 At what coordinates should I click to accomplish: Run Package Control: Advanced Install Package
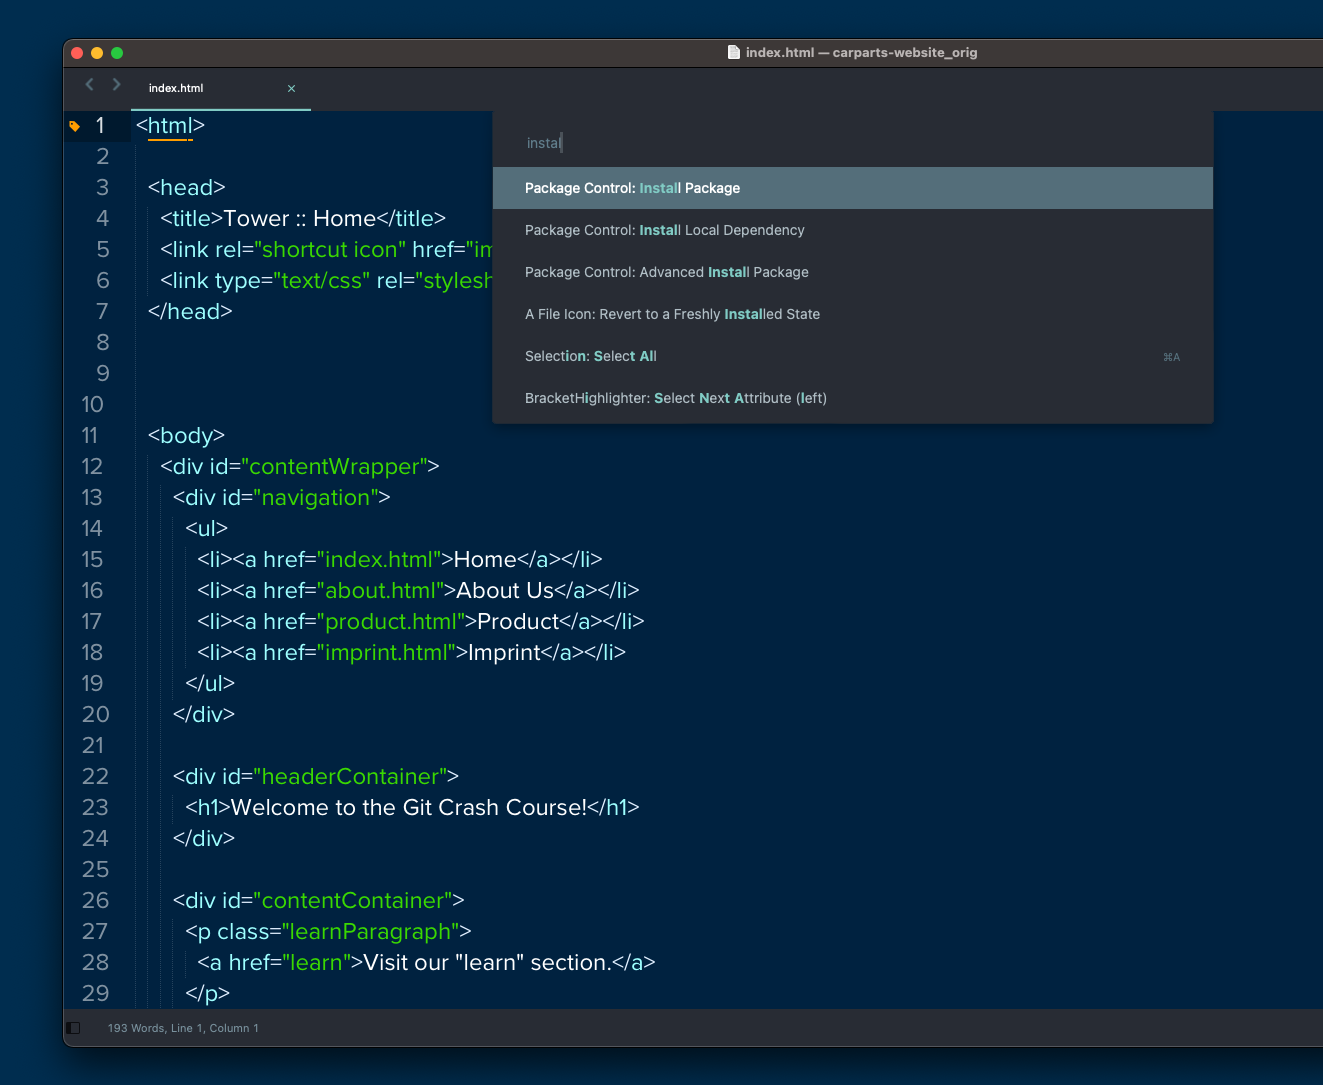(x=666, y=272)
